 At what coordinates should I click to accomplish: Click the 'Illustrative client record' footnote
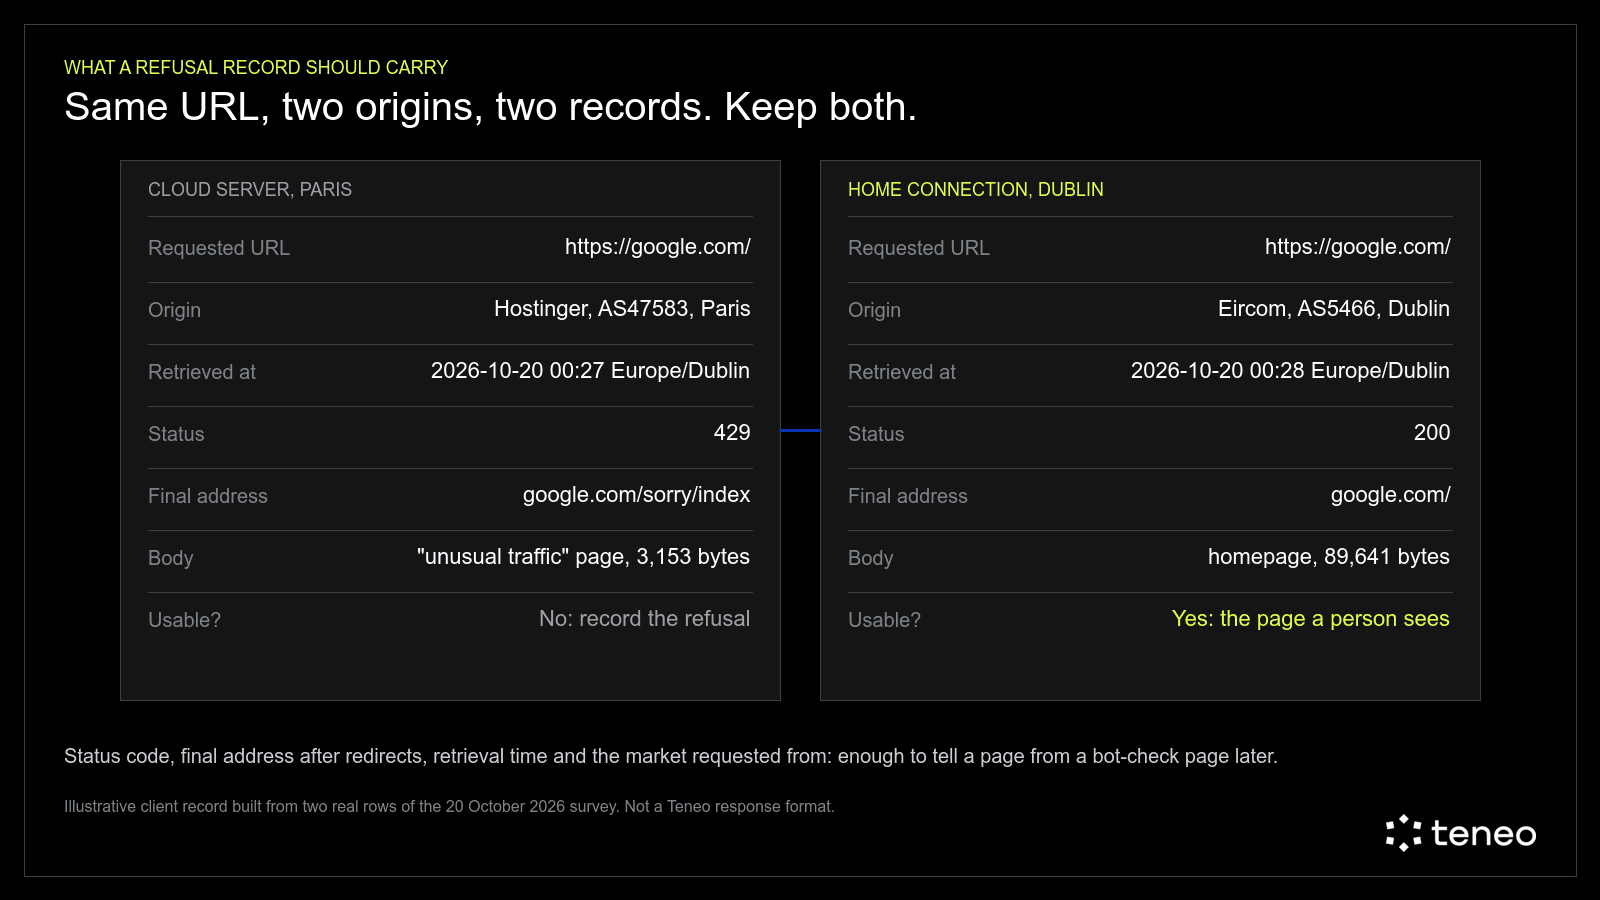pos(449,807)
